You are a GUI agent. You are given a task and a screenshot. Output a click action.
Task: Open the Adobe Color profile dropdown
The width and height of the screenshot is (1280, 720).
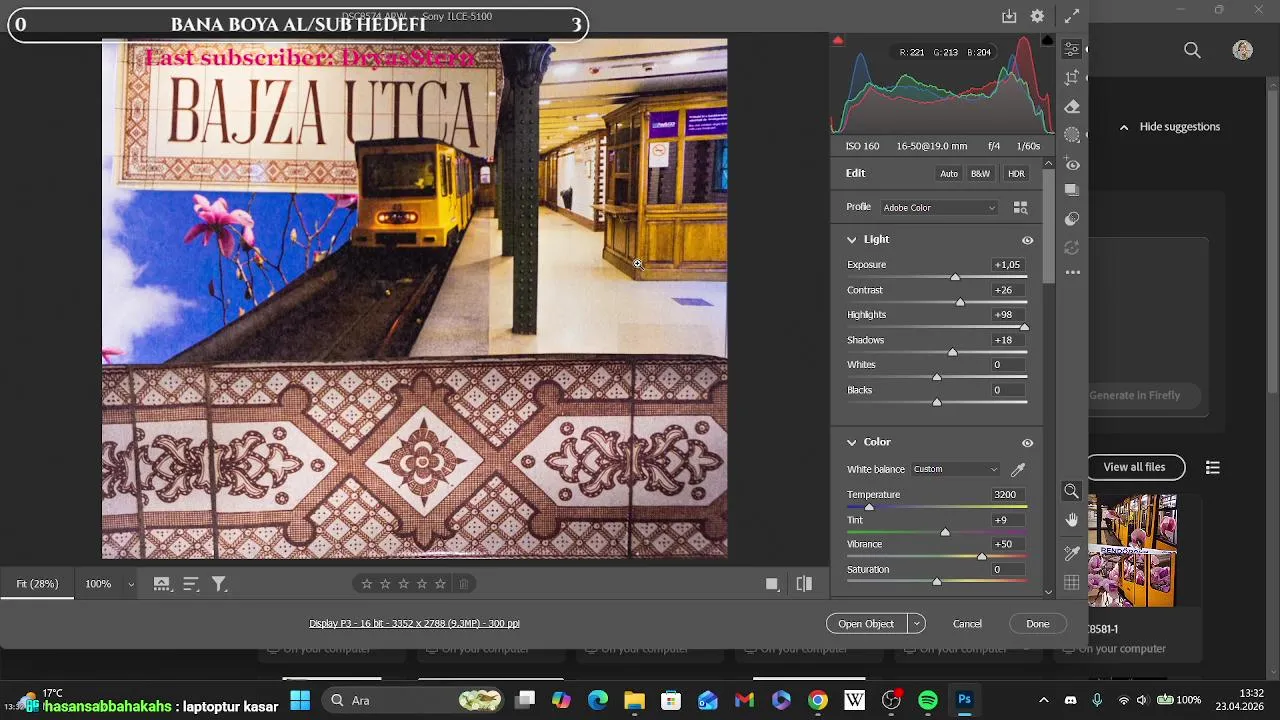(939, 207)
